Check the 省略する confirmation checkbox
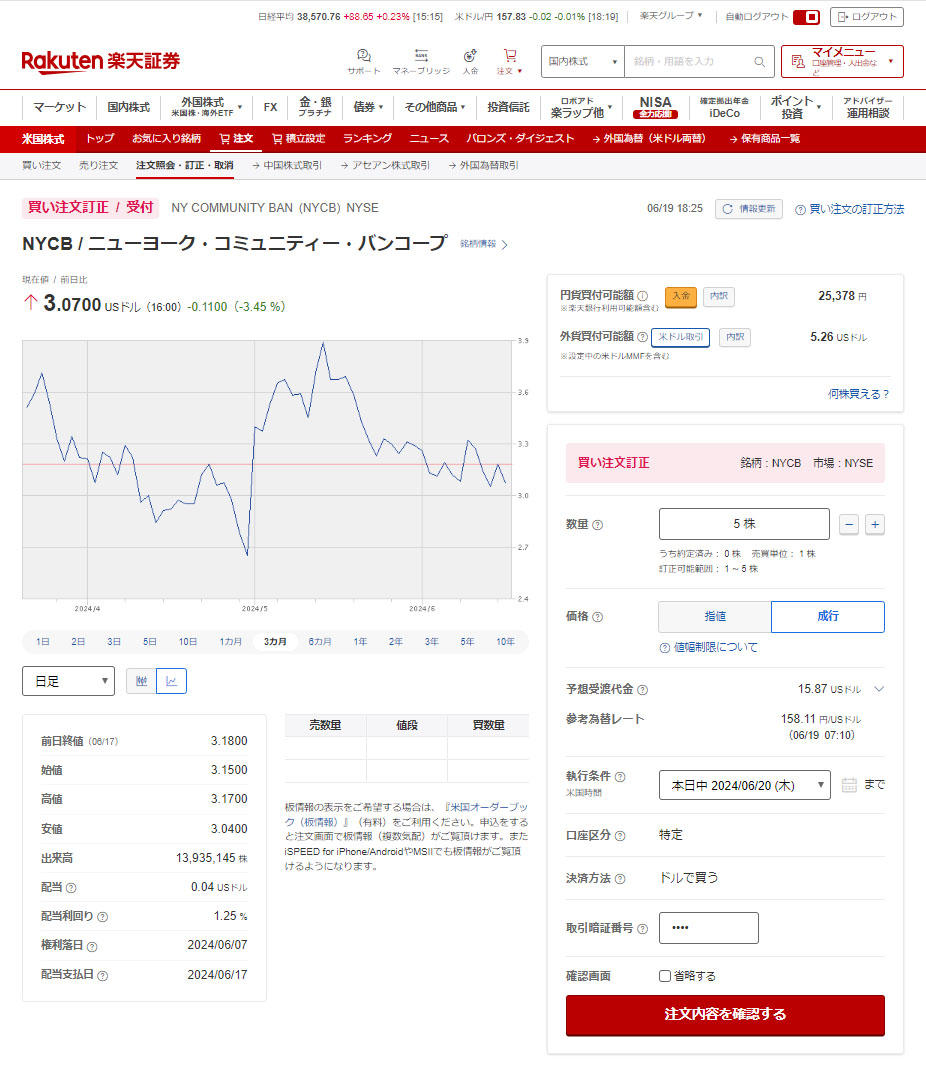The height and width of the screenshot is (1068, 926). [665, 976]
